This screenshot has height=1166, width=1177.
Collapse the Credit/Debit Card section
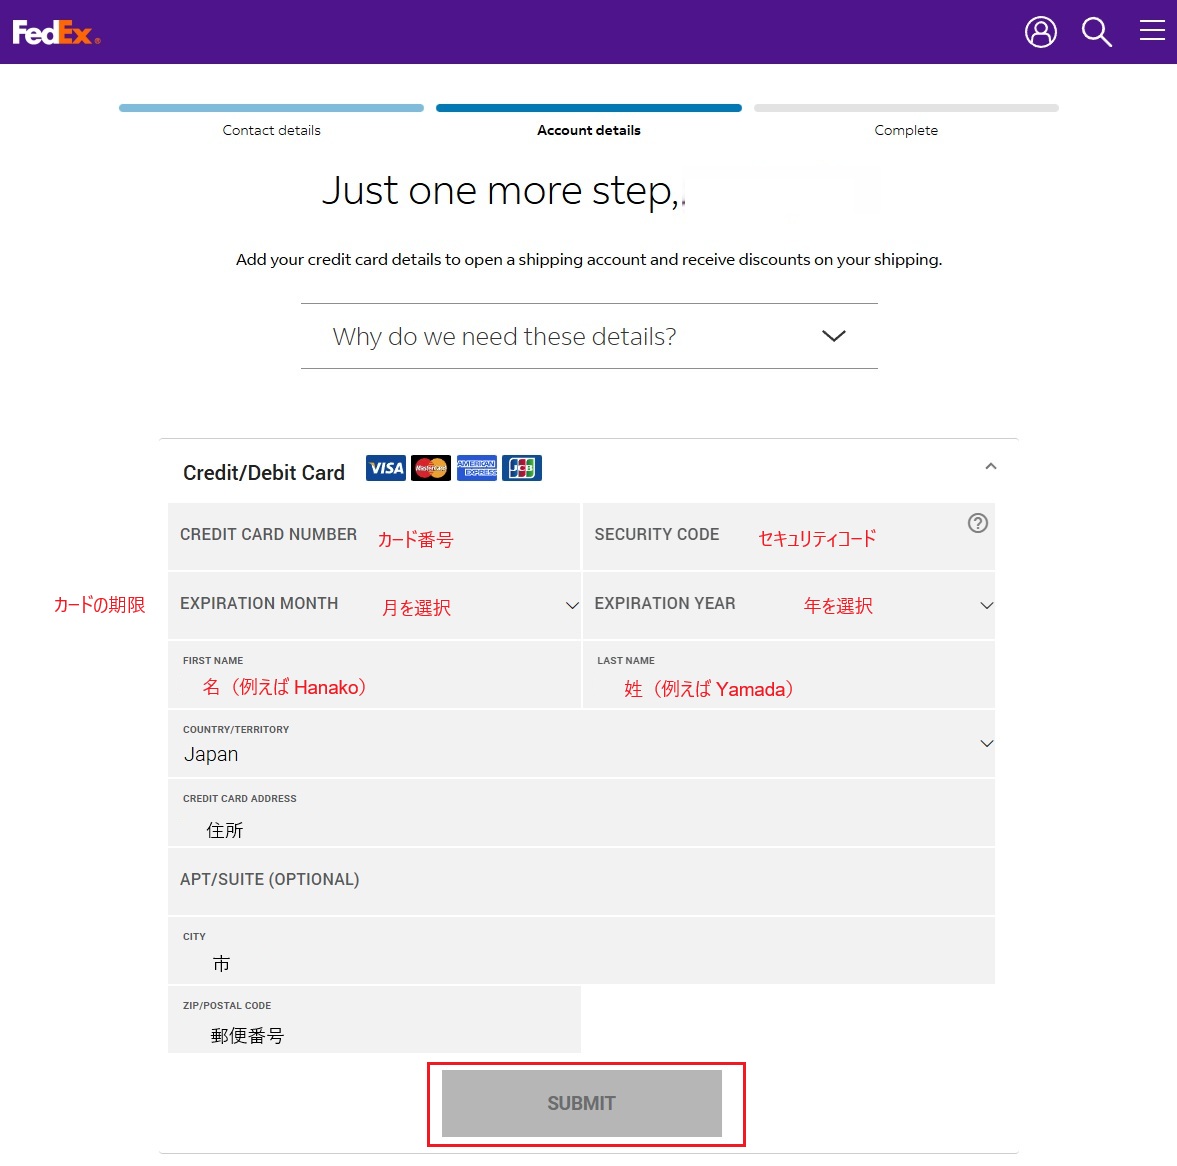coord(990,467)
